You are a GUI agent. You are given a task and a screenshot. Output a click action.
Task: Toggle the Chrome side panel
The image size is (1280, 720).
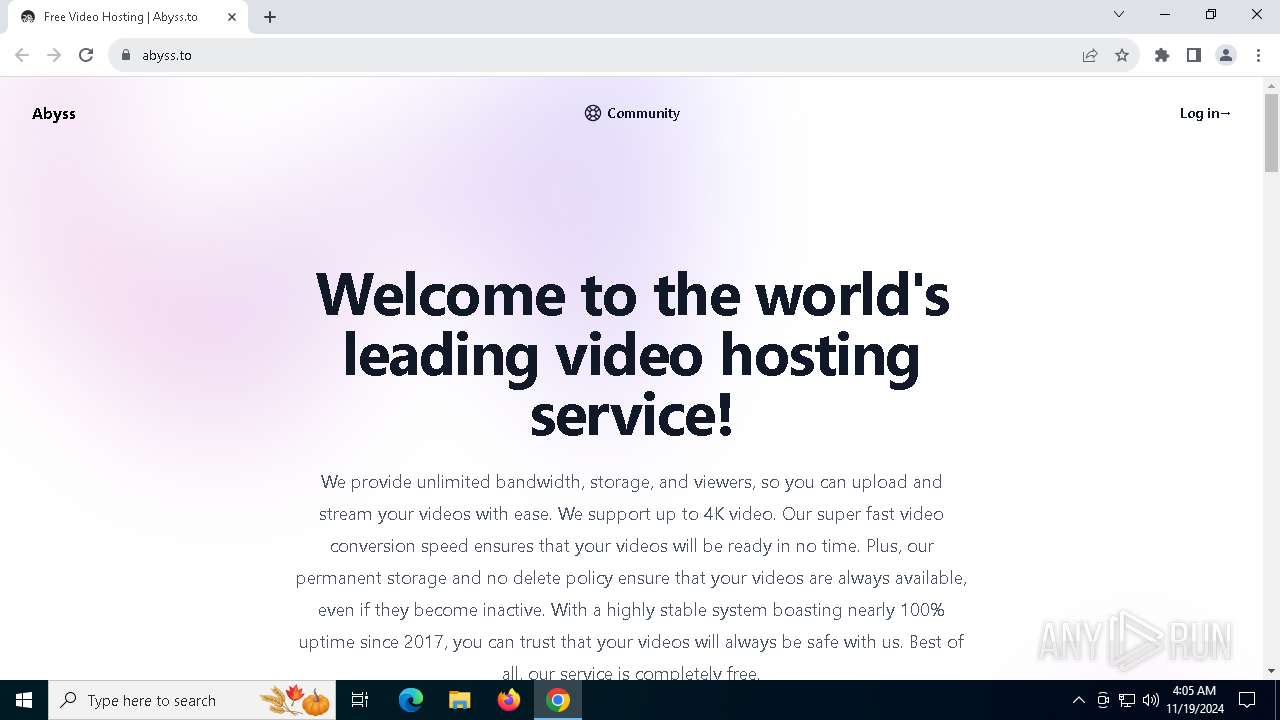point(1194,55)
